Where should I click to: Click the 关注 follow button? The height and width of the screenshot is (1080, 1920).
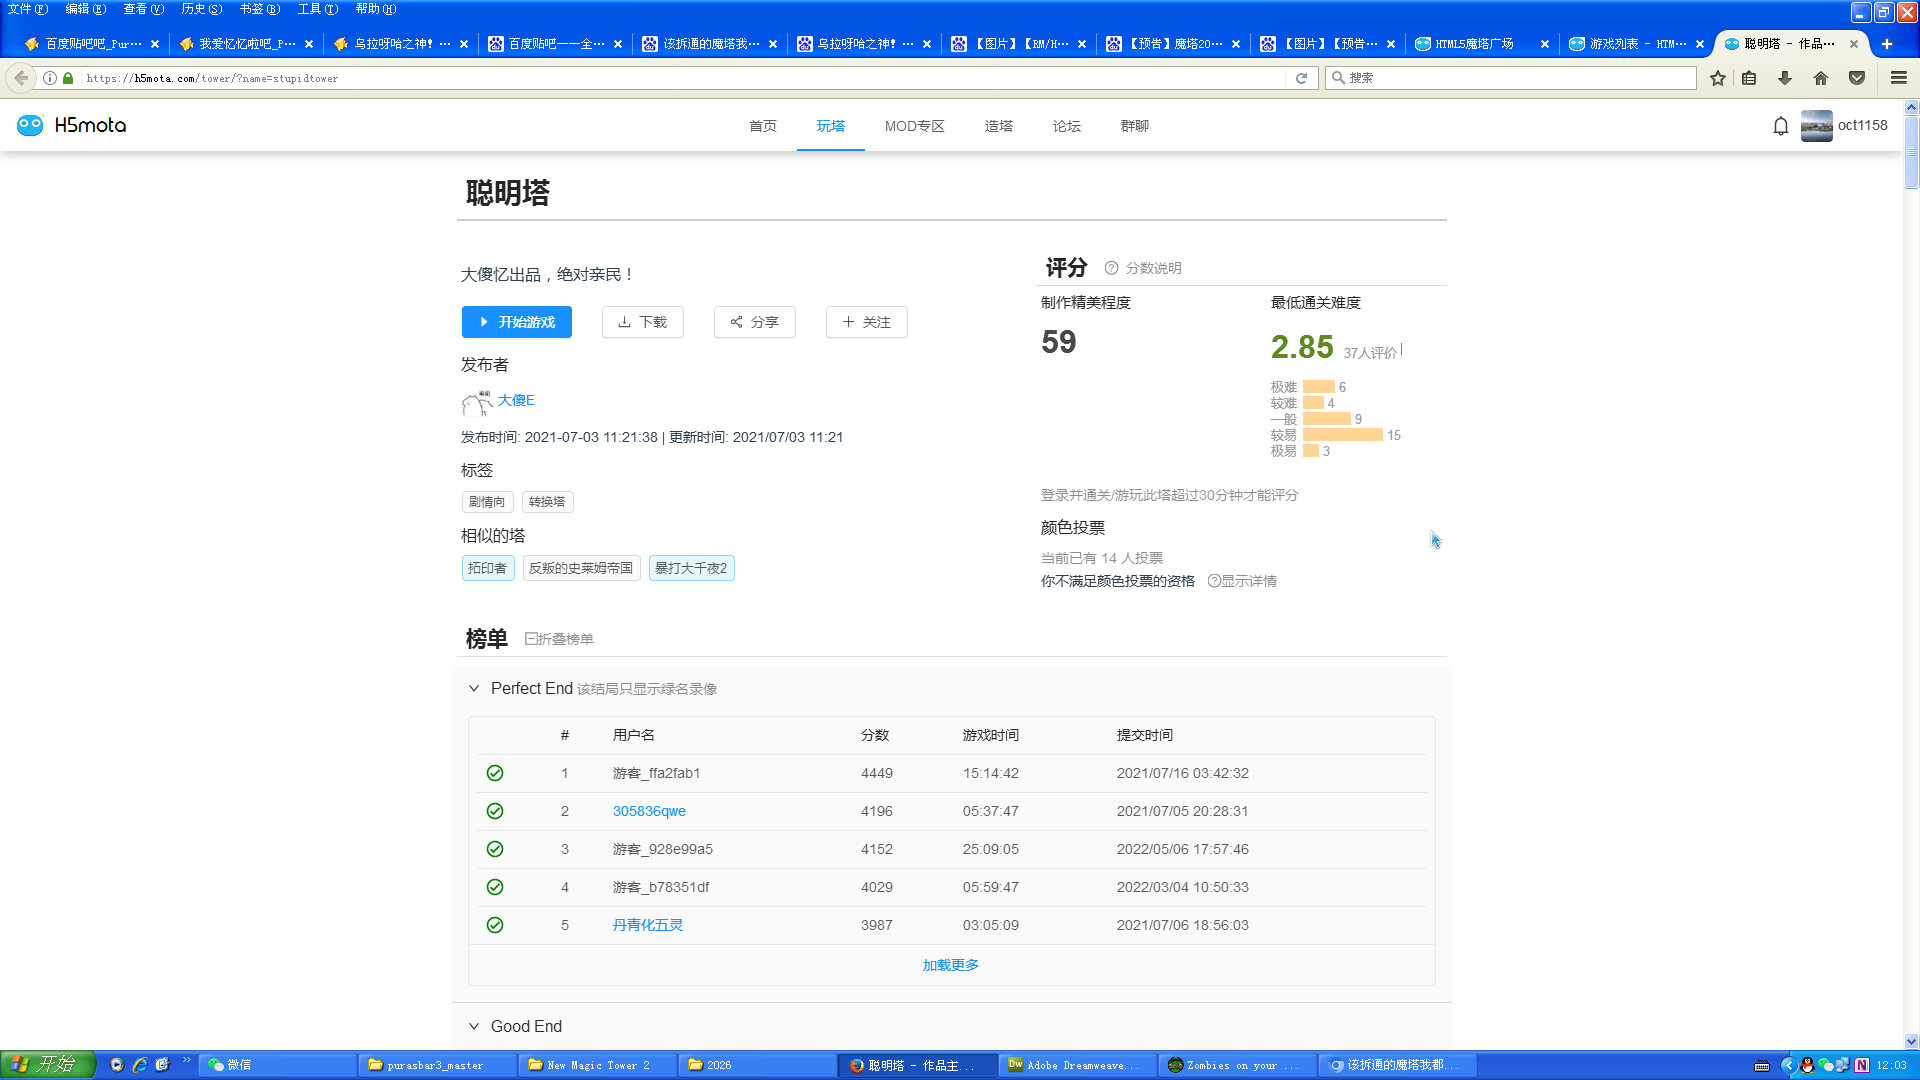click(867, 322)
